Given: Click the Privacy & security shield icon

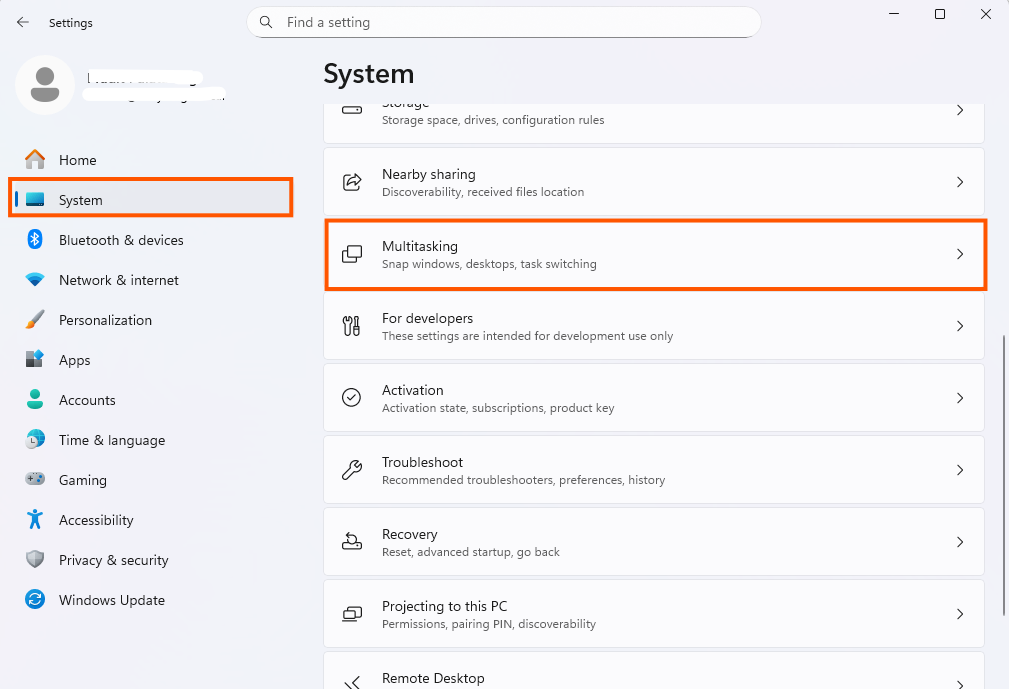Looking at the screenshot, I should pos(35,560).
